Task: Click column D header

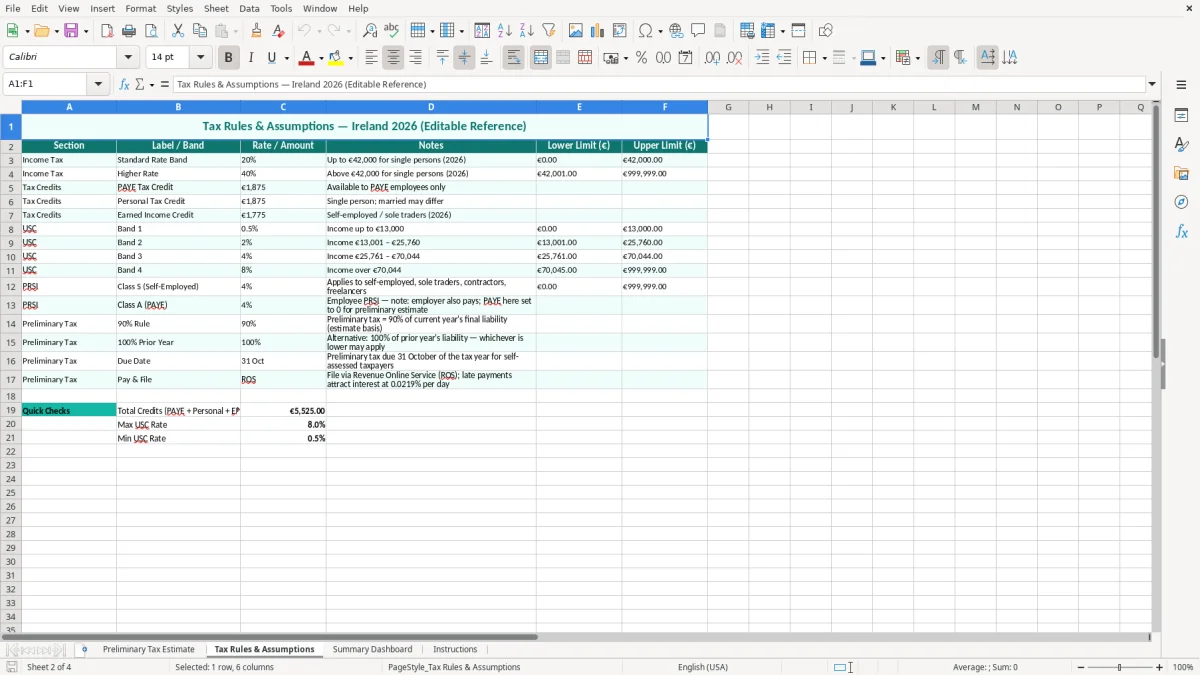Action: click(431, 107)
